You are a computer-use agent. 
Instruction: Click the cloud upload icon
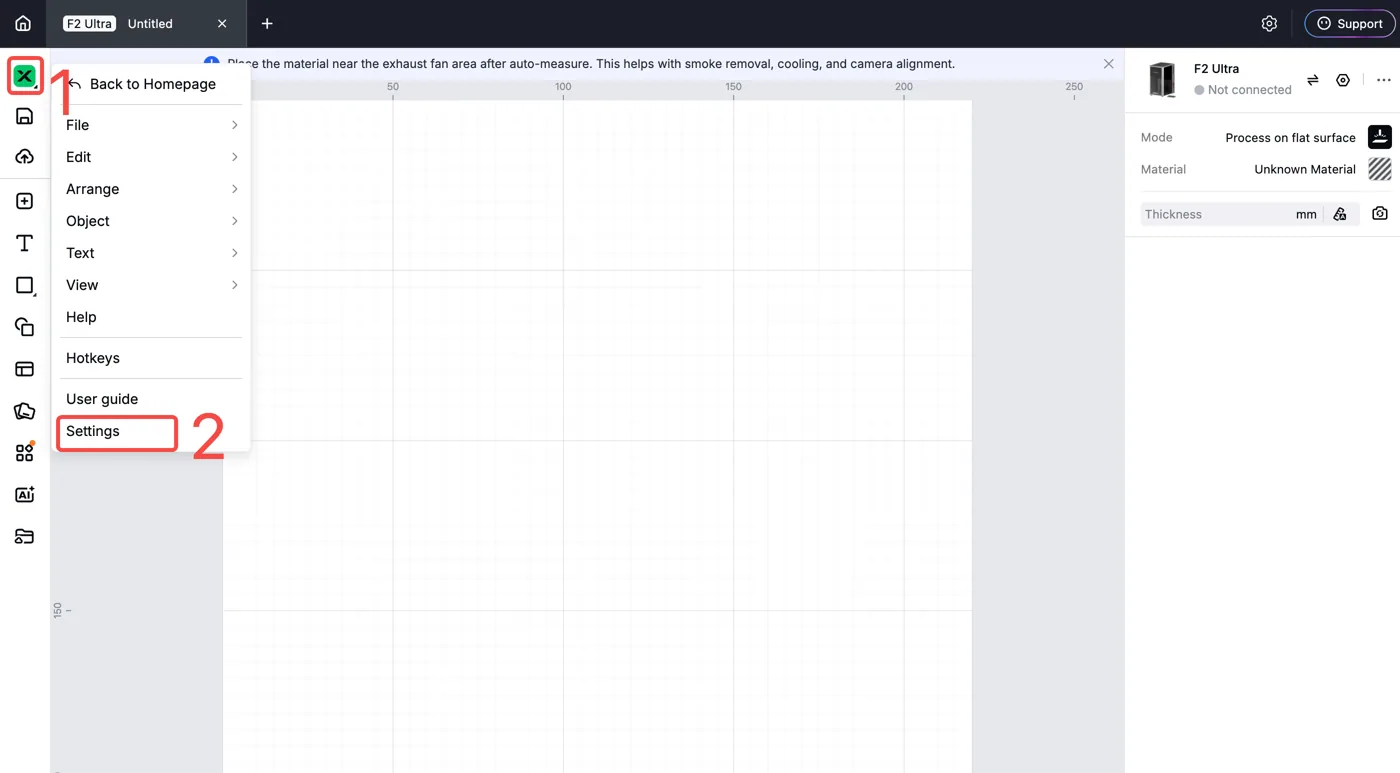24,157
